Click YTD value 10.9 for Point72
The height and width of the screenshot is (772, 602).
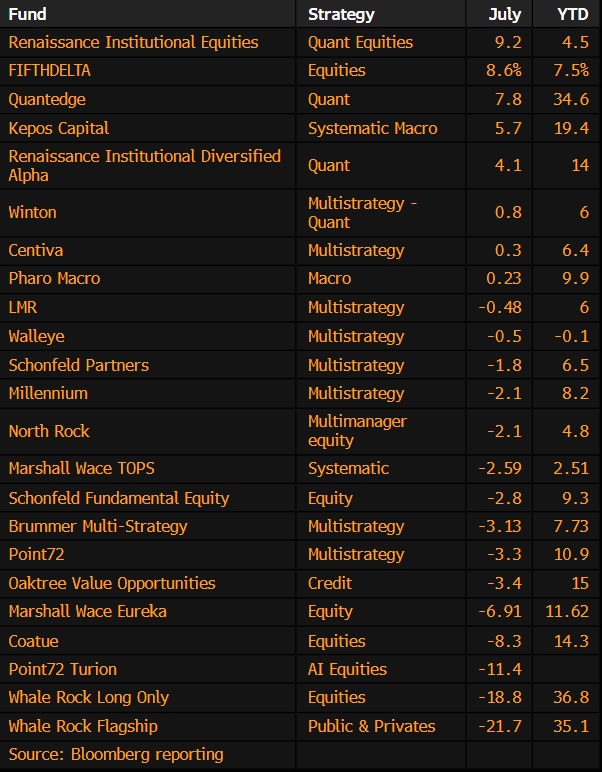(x=571, y=554)
